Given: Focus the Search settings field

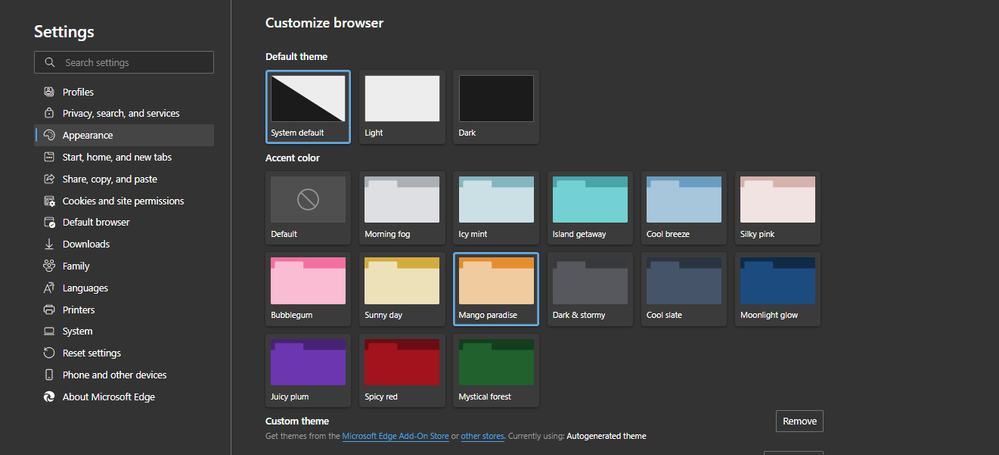Looking at the screenshot, I should 124,62.
